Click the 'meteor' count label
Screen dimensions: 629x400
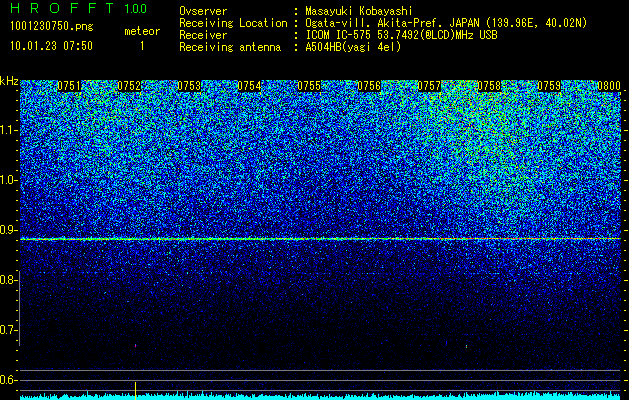point(142,31)
